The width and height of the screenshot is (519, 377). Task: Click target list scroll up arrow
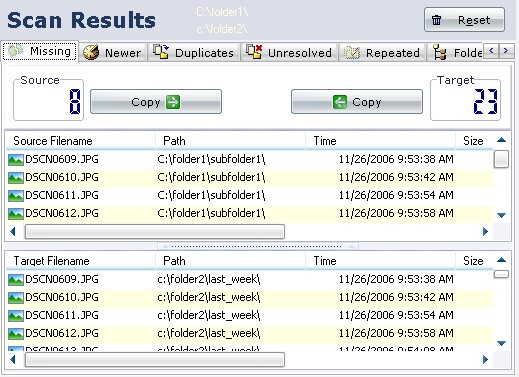501,260
